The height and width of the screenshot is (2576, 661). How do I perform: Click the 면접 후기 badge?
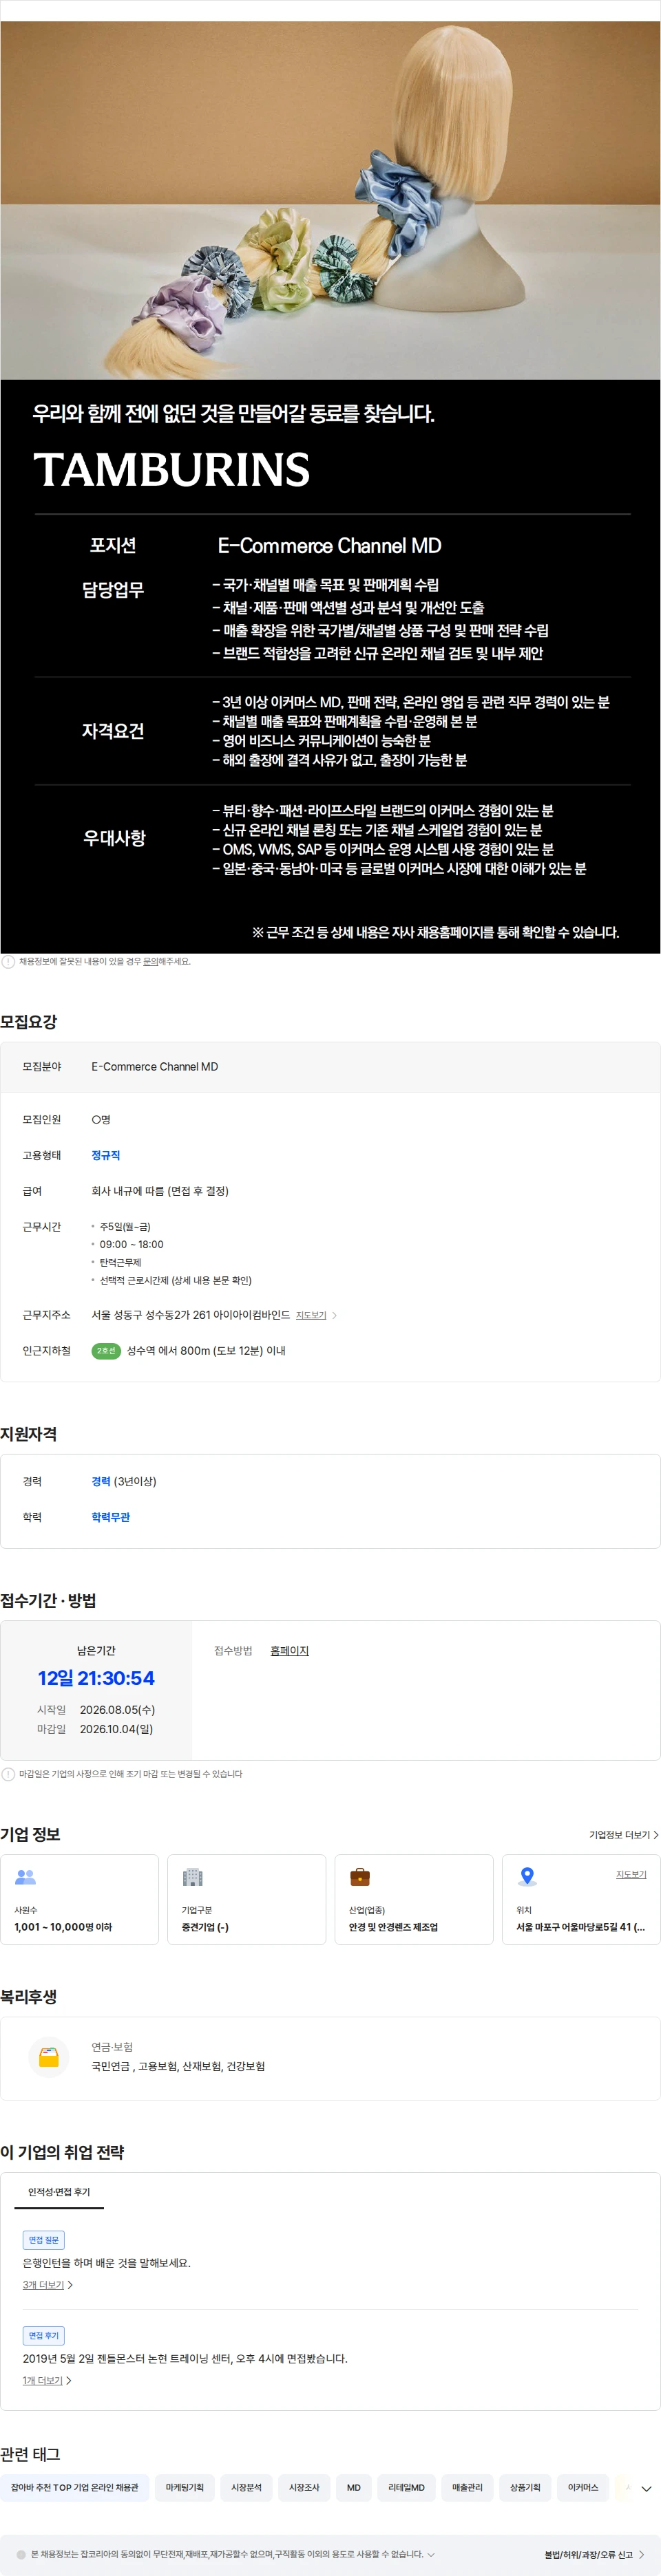[x=44, y=2336]
